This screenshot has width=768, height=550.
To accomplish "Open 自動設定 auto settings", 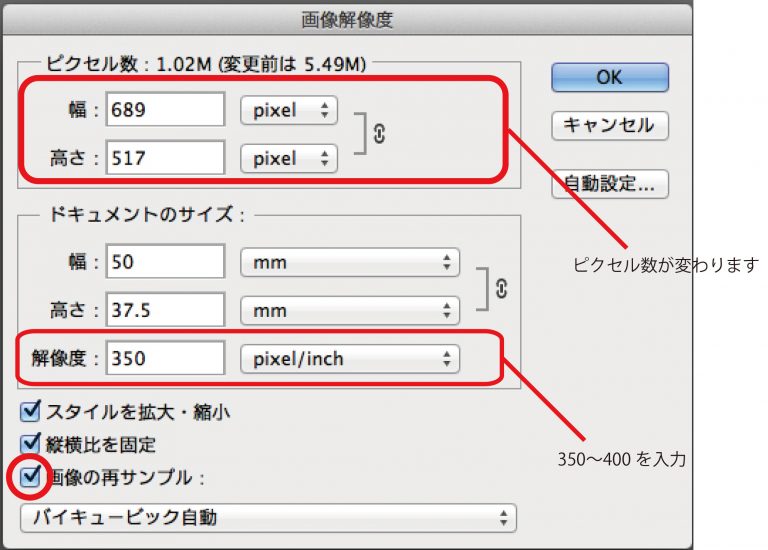I will [609, 185].
